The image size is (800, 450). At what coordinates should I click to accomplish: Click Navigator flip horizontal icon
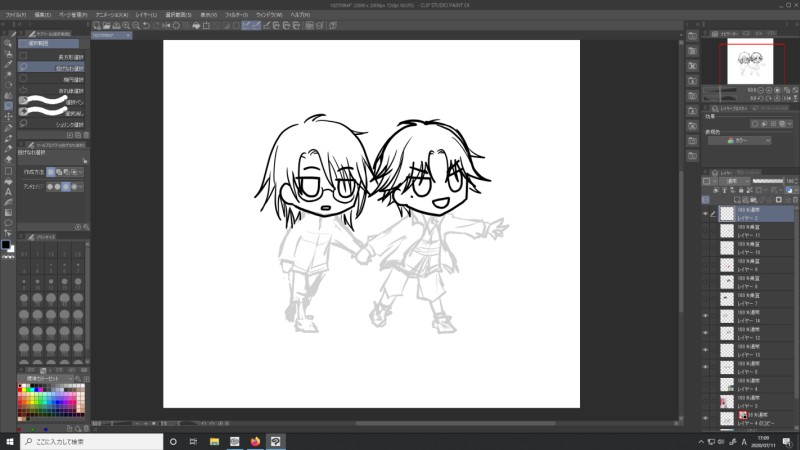(787, 98)
